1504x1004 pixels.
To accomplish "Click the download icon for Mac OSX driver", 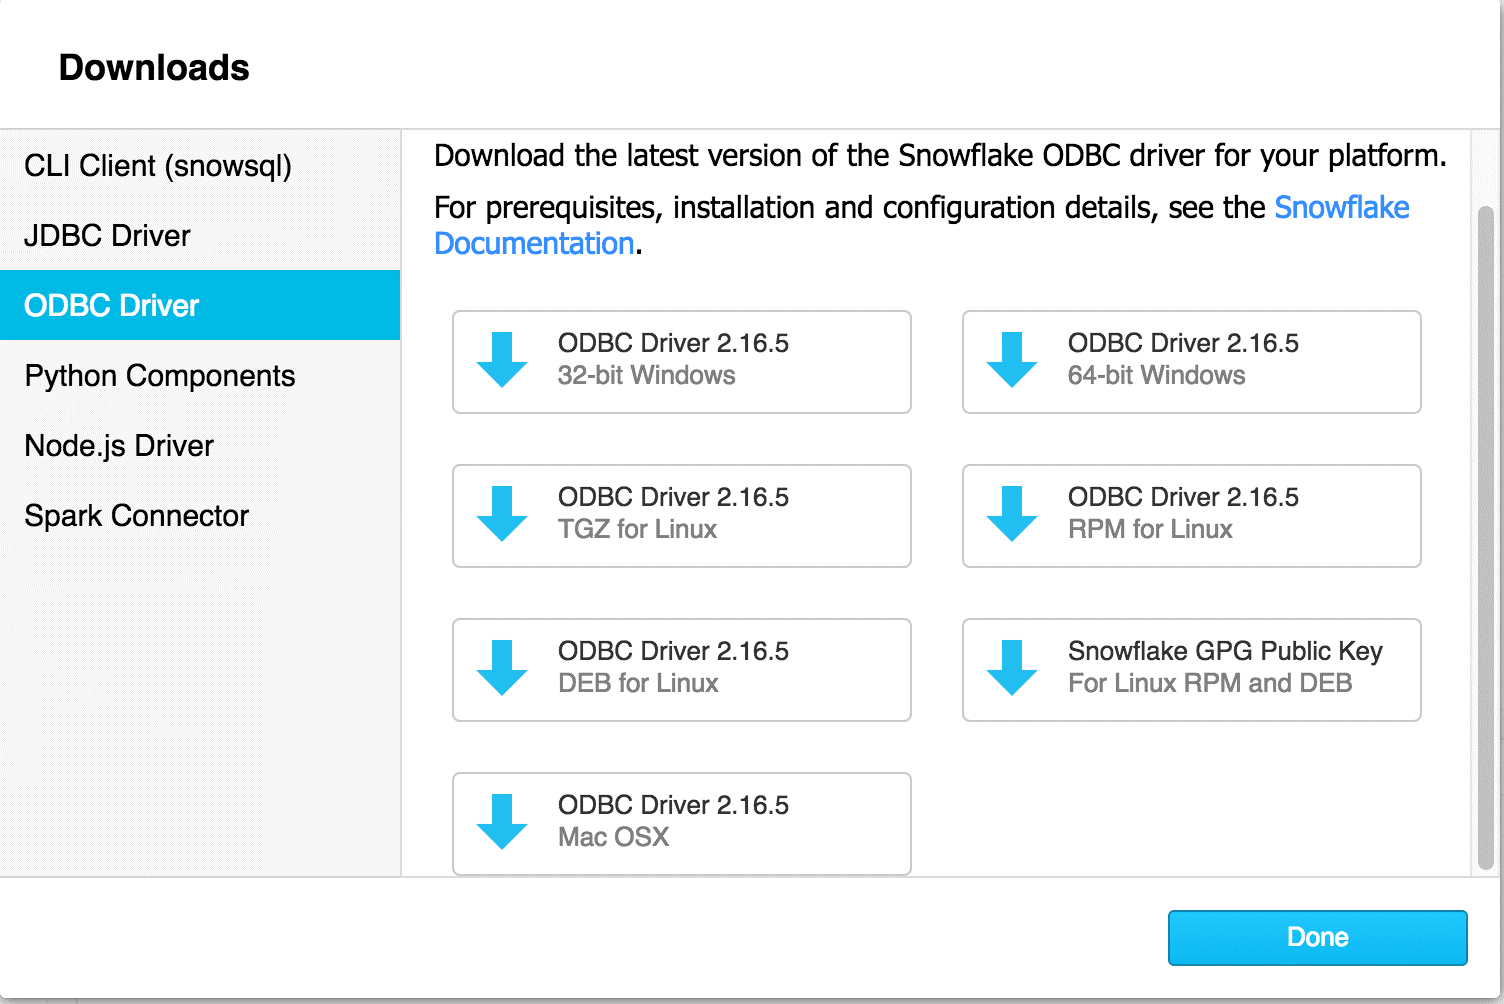I will pyautogui.click(x=502, y=823).
